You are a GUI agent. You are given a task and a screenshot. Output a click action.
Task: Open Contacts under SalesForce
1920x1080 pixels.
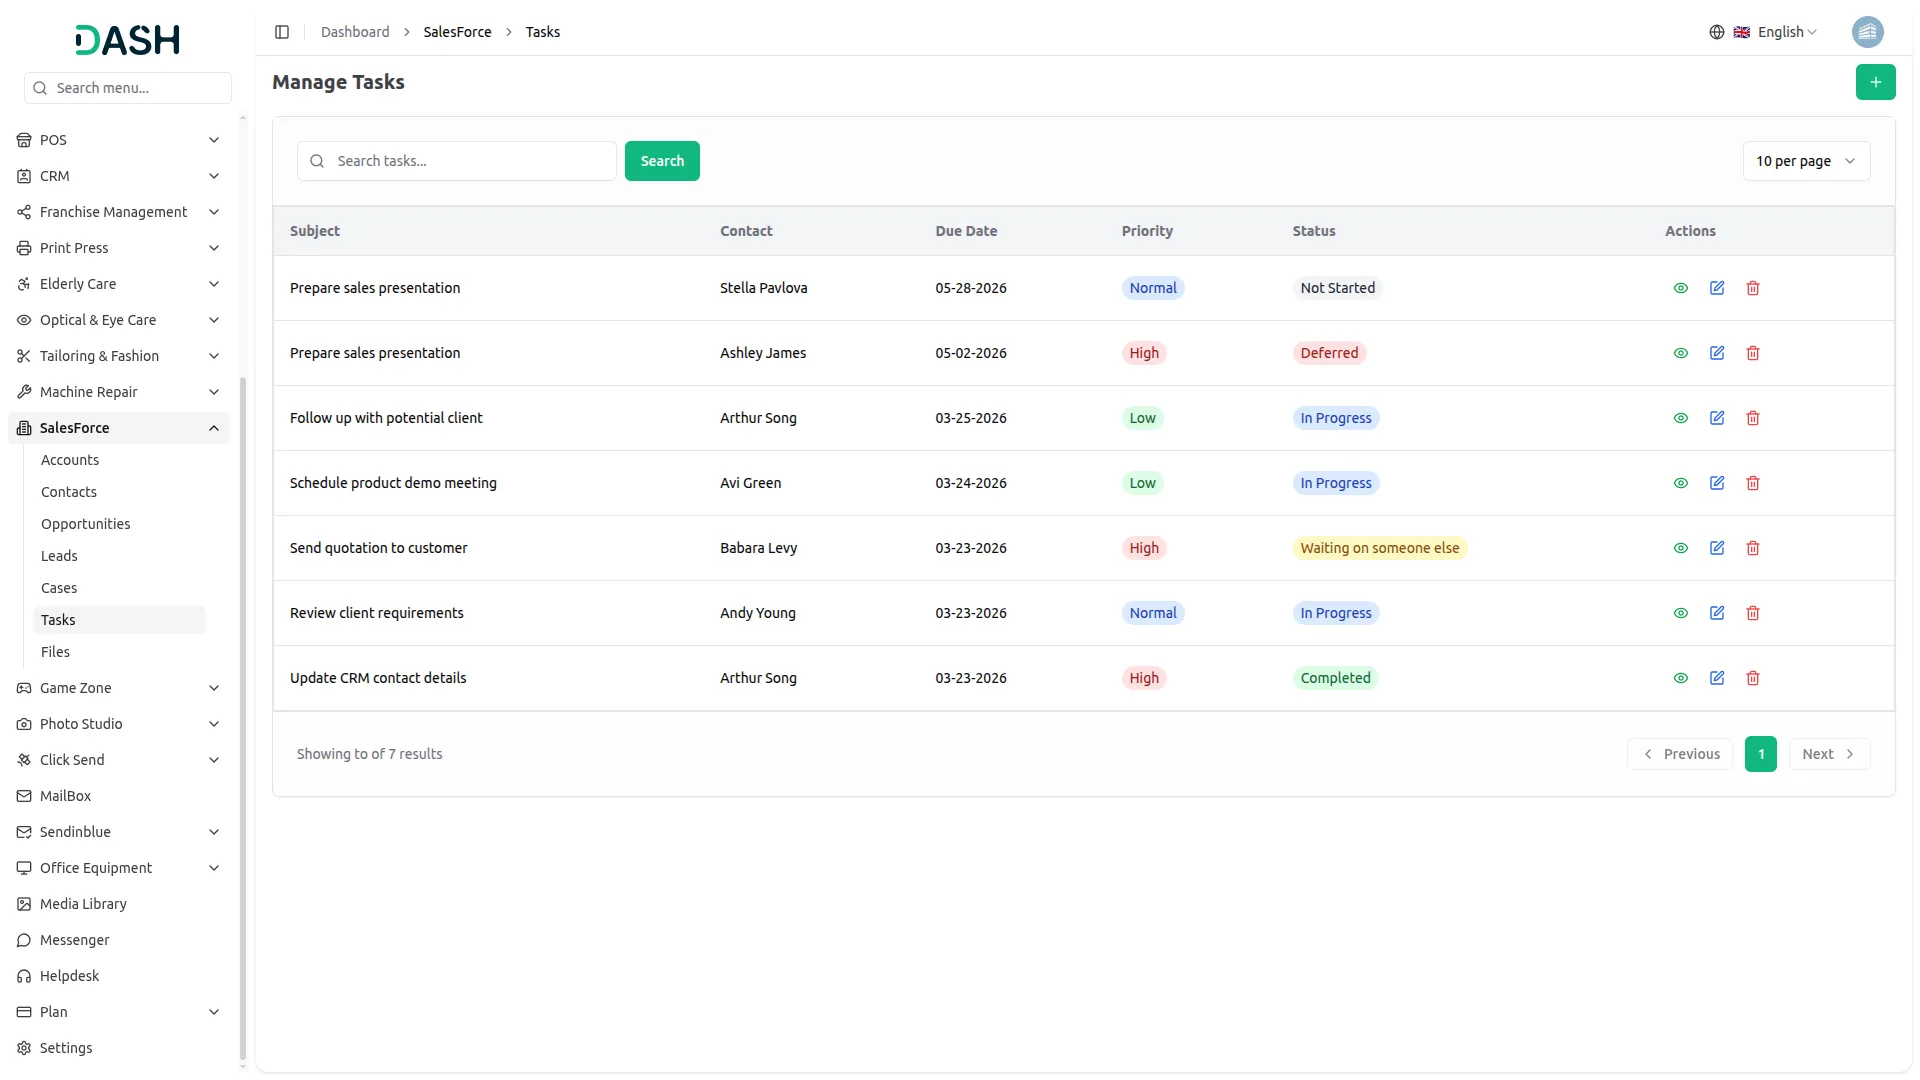tap(119, 492)
